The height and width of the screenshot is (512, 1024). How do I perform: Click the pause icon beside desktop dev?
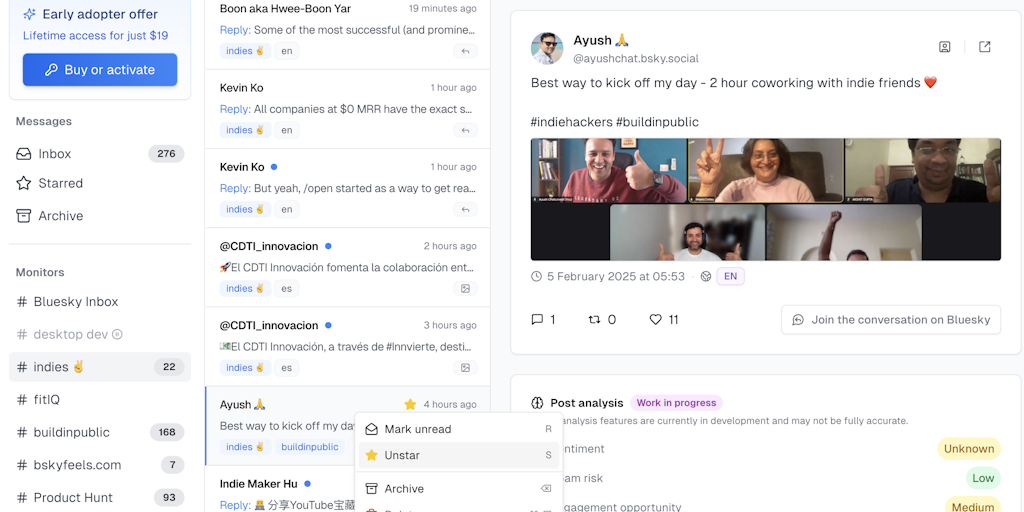[x=117, y=334]
